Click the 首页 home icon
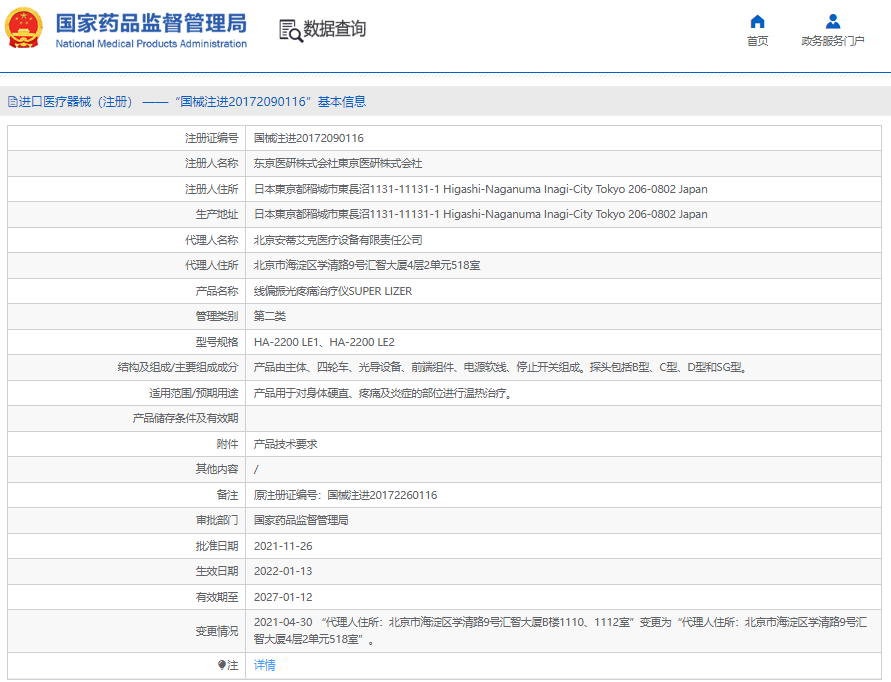Image resolution: width=891 pixels, height=682 pixels. pos(757,22)
